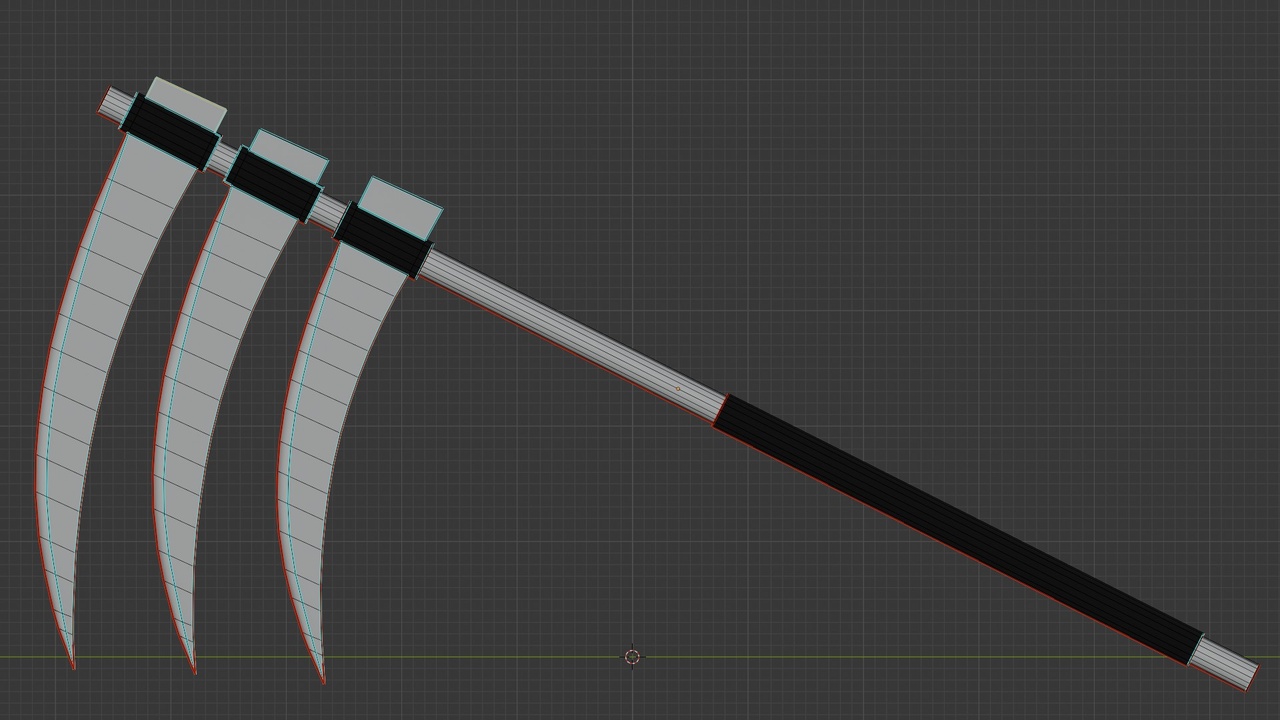Screen dimensions: 1280x720
Task: Select the gray block atop the rightmost collar
Action: [x=400, y=208]
